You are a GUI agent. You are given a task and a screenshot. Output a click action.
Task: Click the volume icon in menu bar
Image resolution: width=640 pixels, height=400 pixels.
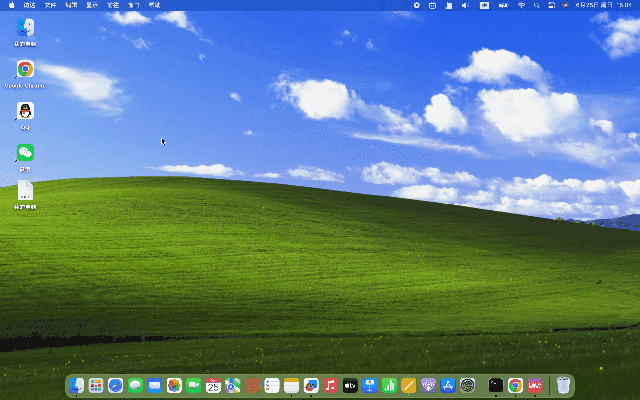pyautogui.click(x=465, y=5)
